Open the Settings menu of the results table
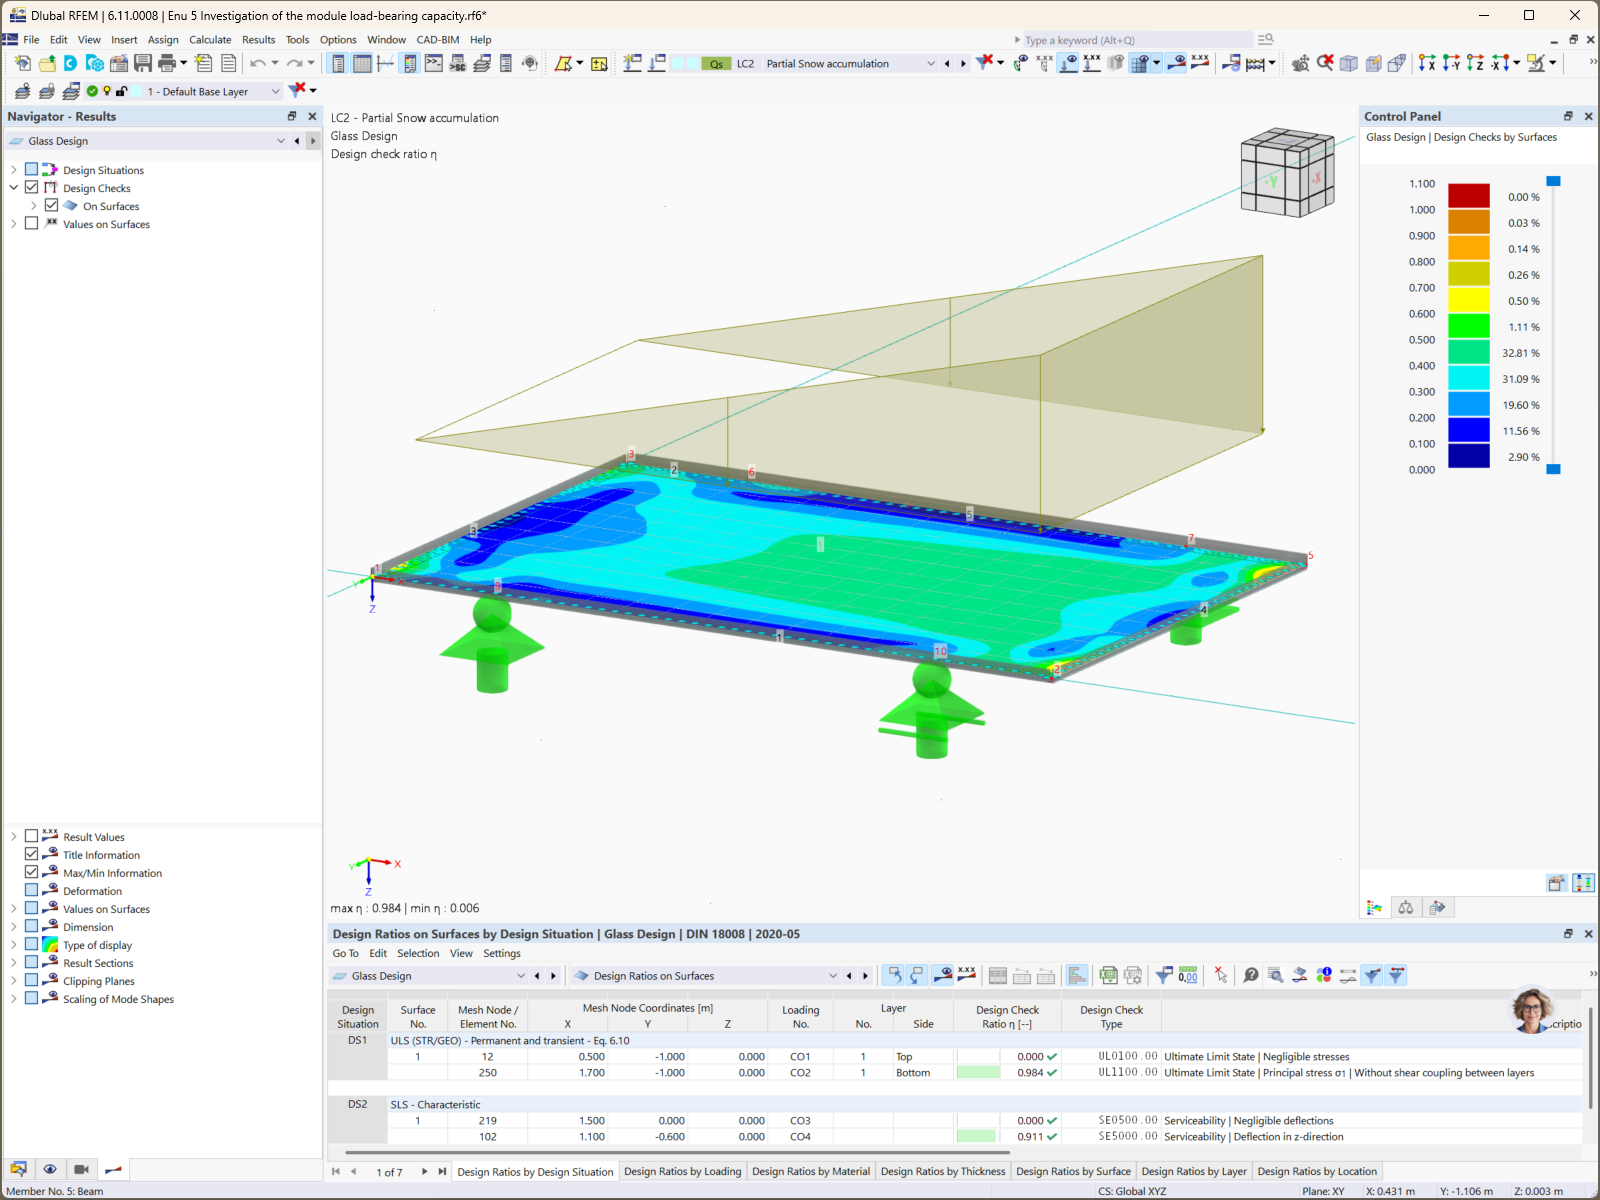 point(502,953)
